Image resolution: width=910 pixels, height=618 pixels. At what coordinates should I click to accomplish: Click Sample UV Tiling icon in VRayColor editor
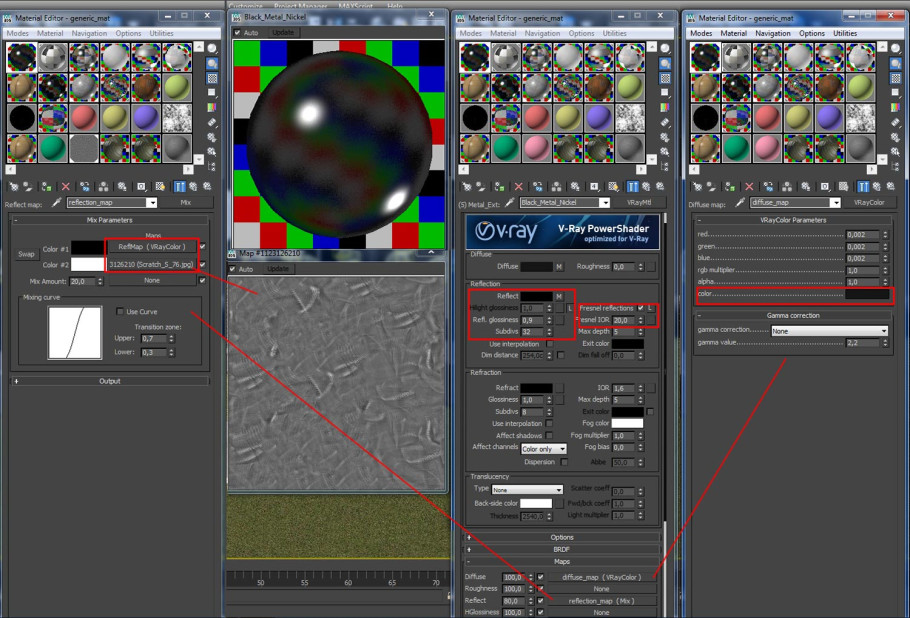tap(895, 93)
